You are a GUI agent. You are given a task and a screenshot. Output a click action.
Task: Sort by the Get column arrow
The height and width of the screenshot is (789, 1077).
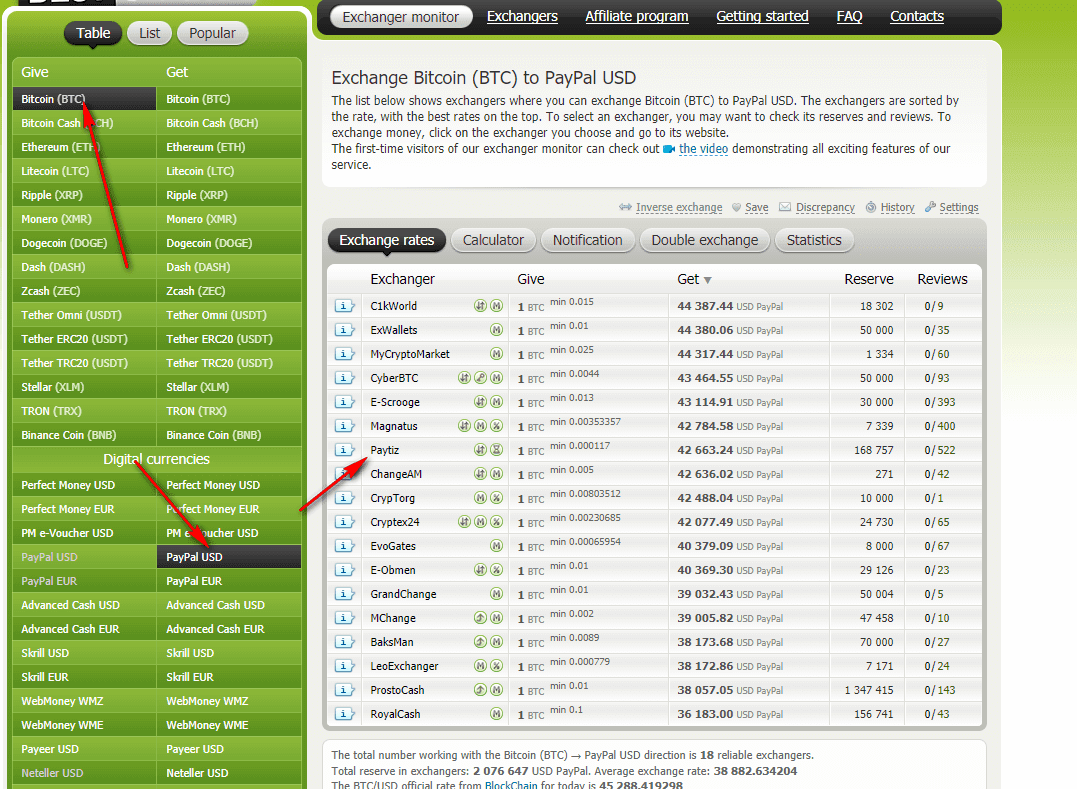708,280
